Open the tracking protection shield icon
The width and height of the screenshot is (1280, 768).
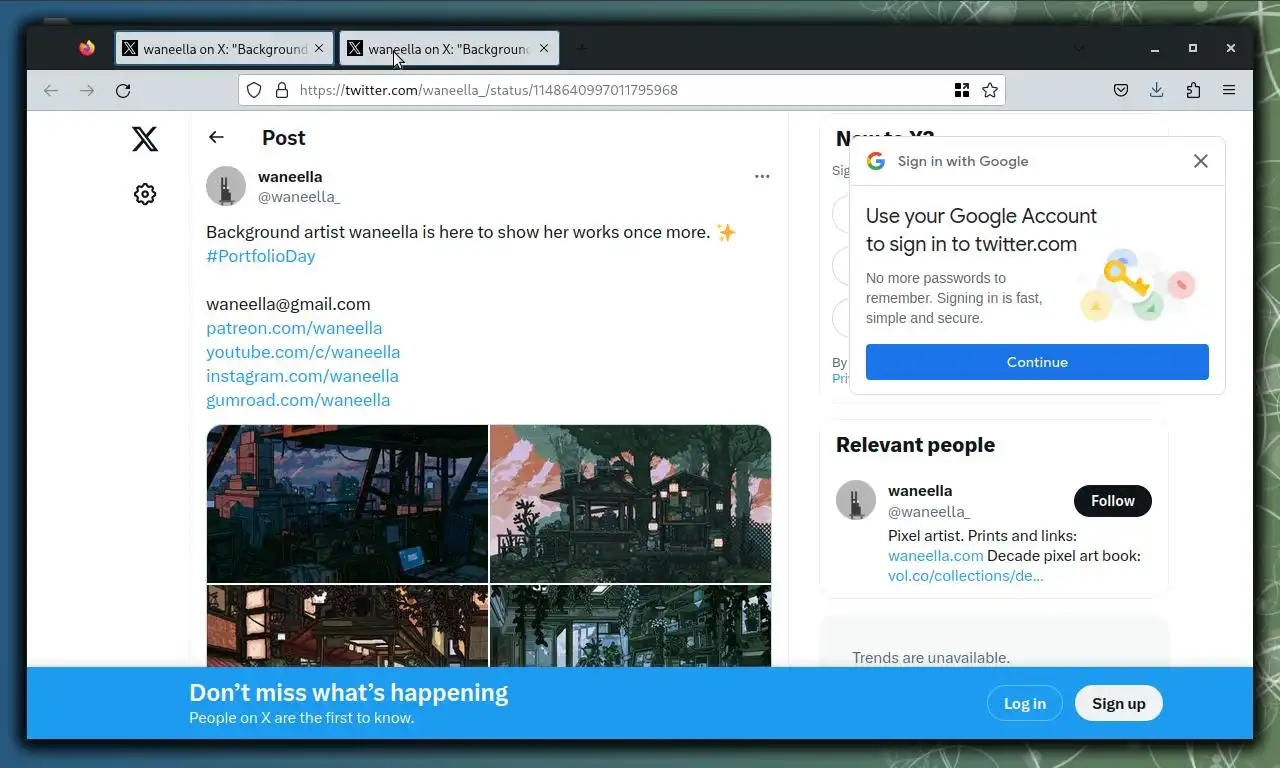tap(254, 90)
